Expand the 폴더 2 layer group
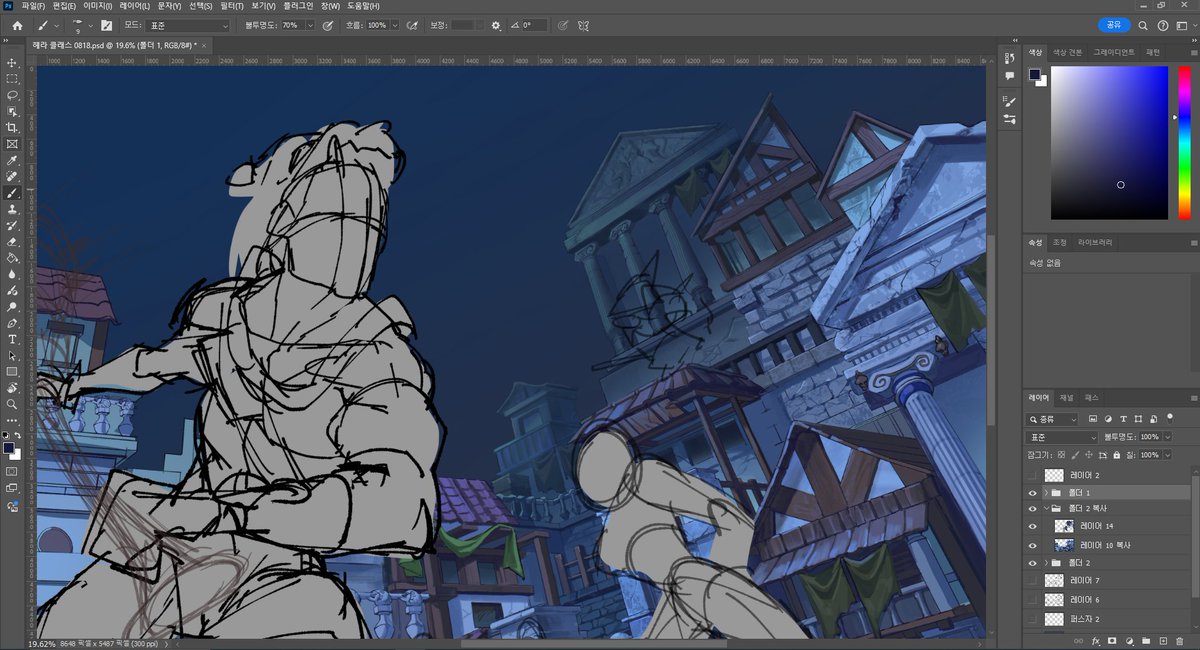Image resolution: width=1200 pixels, height=650 pixels. click(1046, 563)
